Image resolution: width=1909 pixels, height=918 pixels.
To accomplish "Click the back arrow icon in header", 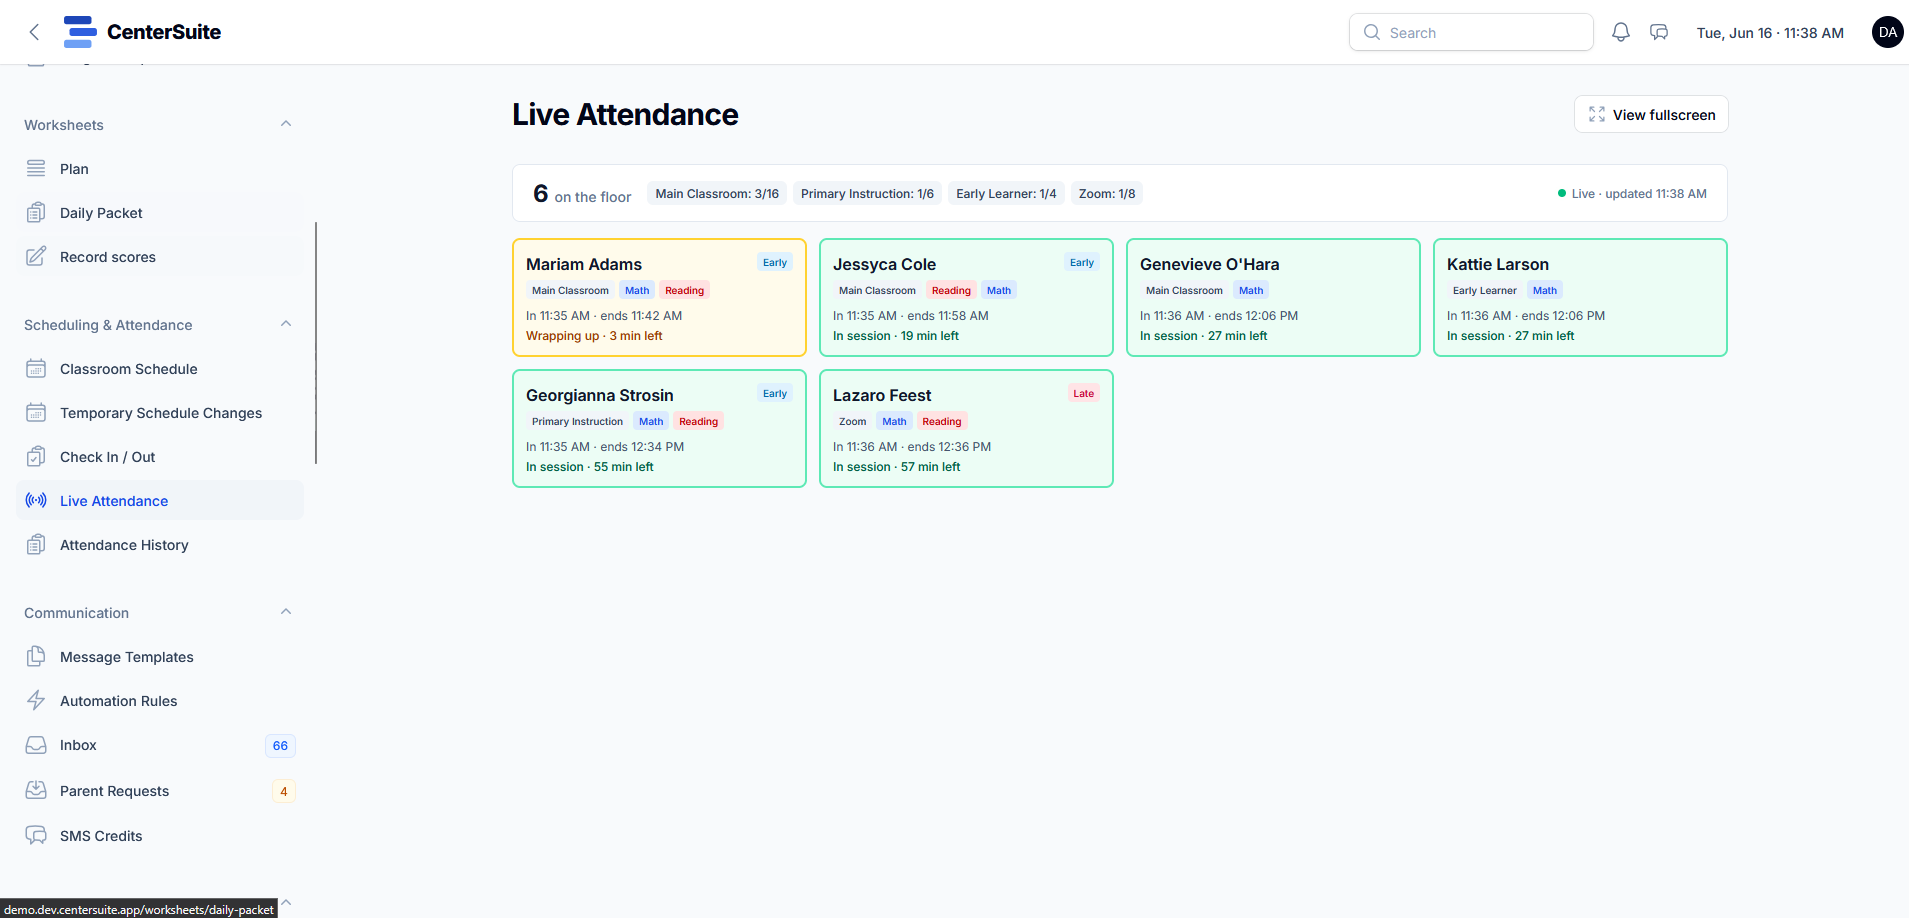I will pyautogui.click(x=34, y=32).
